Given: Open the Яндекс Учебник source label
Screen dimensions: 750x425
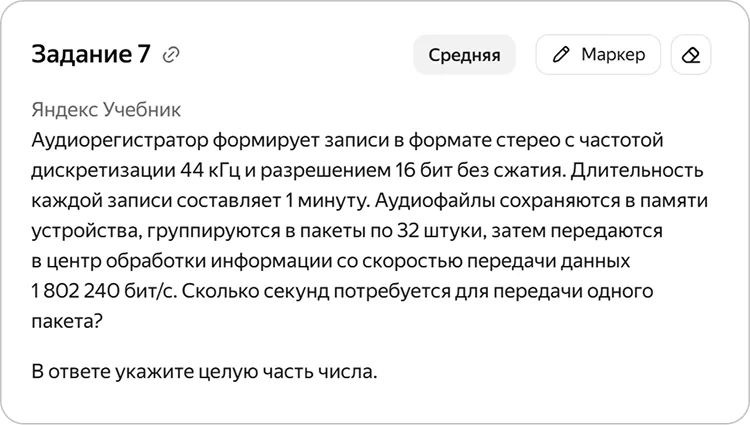Looking at the screenshot, I should (x=106, y=110).
